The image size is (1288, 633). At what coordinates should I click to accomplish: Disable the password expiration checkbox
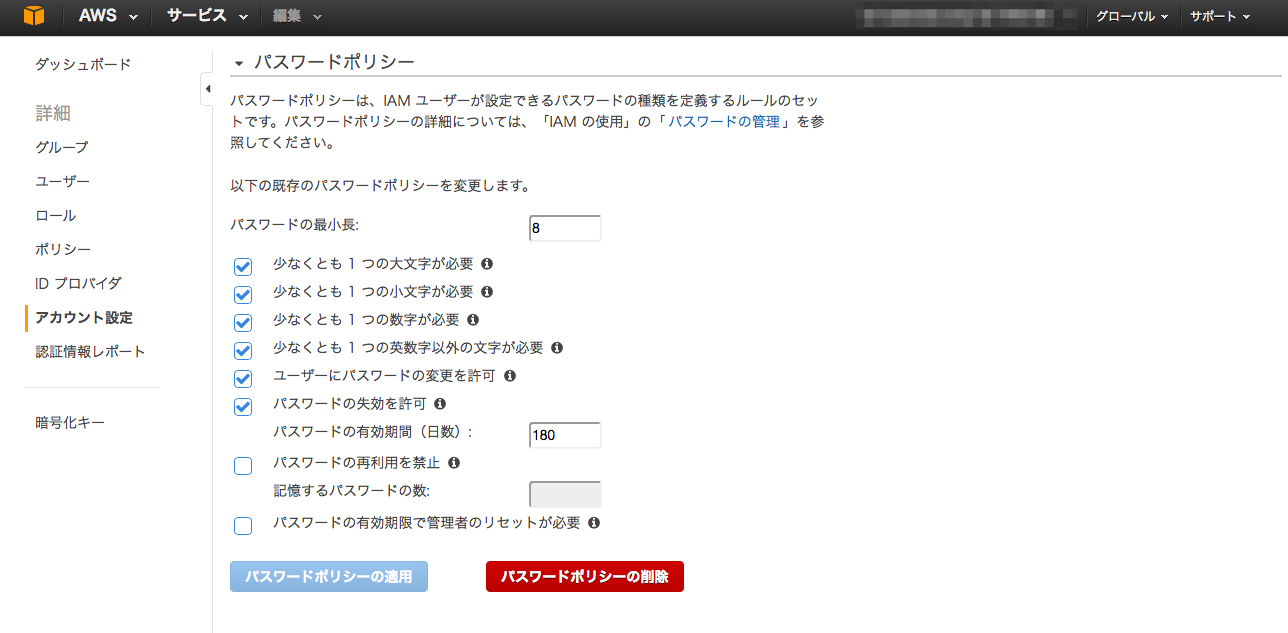(243, 406)
